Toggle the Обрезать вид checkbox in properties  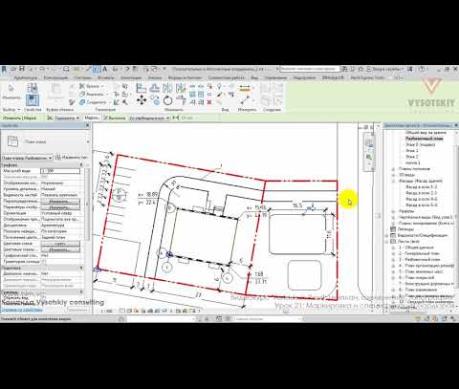point(43,298)
